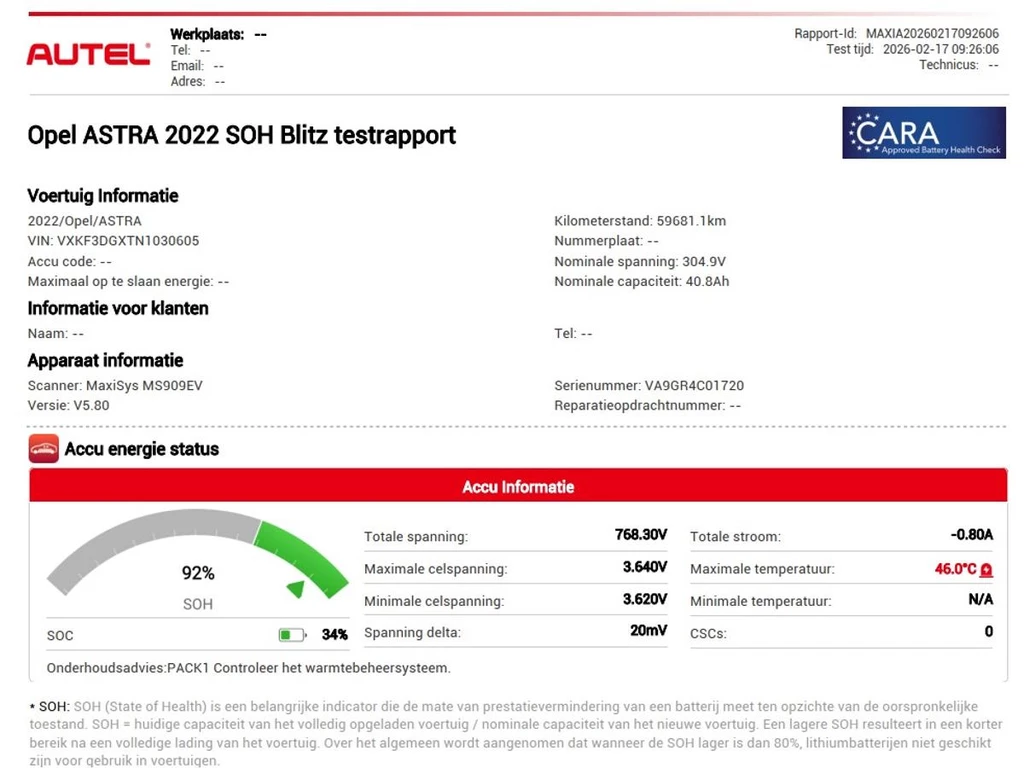This screenshot has height=768, width=1024.
Task: Select the red Accu Informatie header bar
Action: point(517,487)
